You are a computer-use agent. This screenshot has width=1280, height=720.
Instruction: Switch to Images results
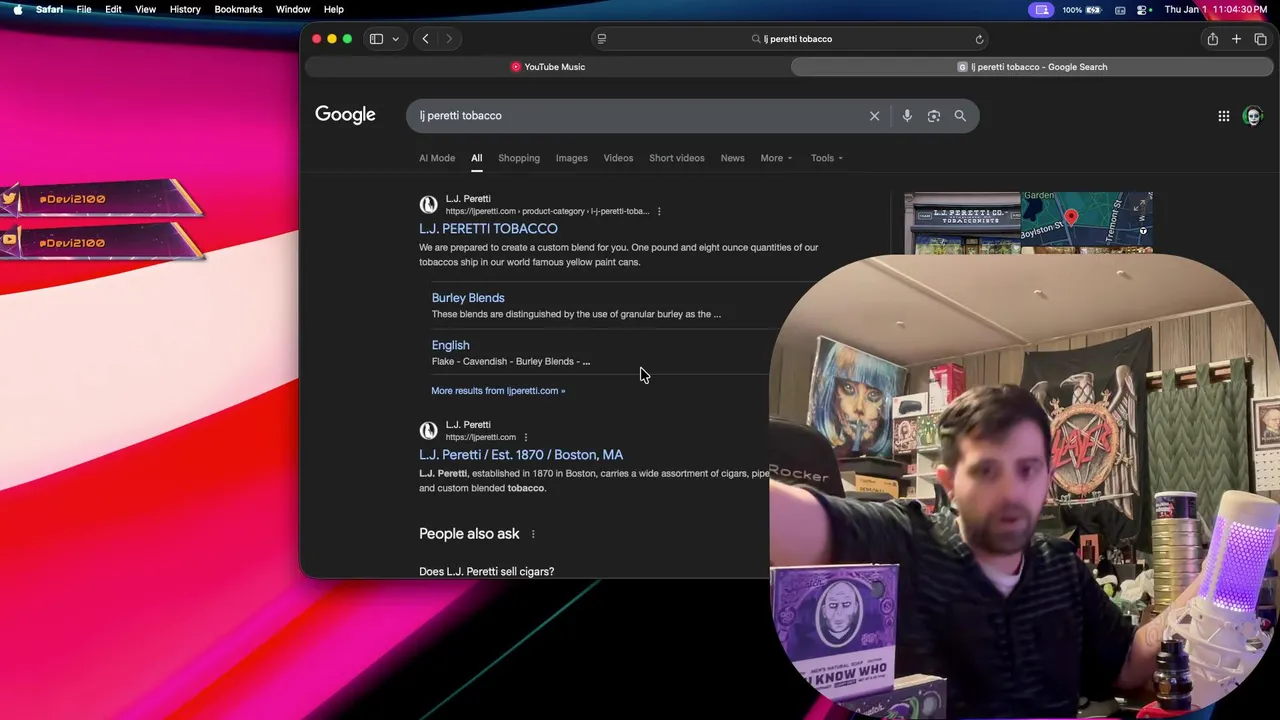(572, 158)
